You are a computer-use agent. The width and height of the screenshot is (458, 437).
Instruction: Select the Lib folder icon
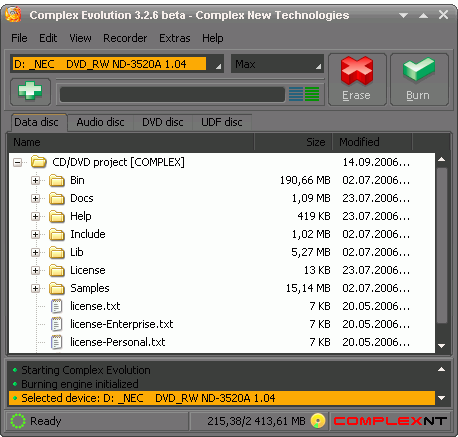57,252
